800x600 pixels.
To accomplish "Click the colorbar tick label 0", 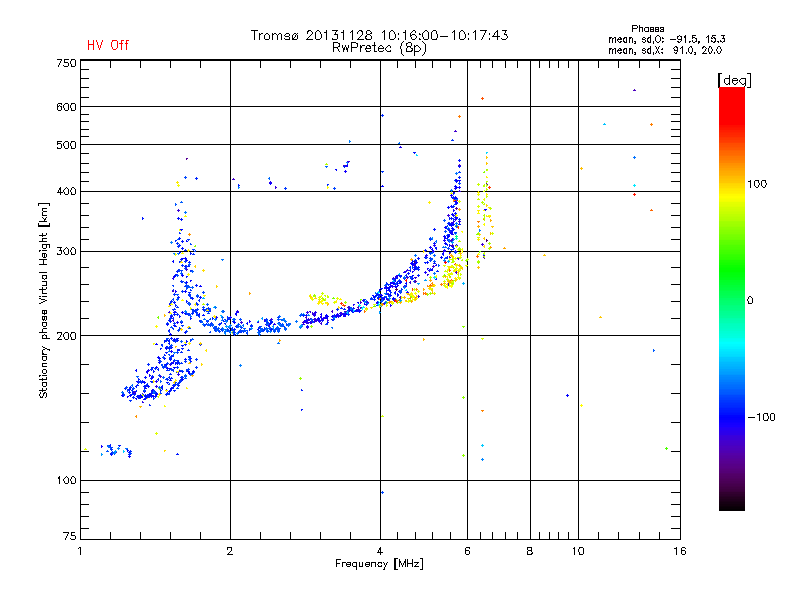I will [x=749, y=301].
